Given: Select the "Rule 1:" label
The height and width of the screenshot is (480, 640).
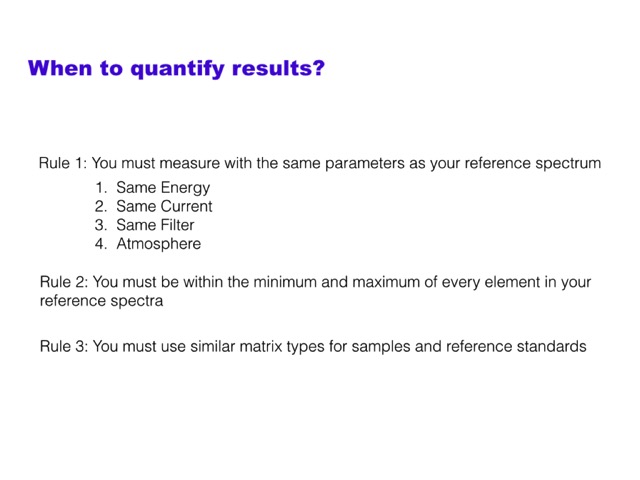Looking at the screenshot, I should click(64, 163).
